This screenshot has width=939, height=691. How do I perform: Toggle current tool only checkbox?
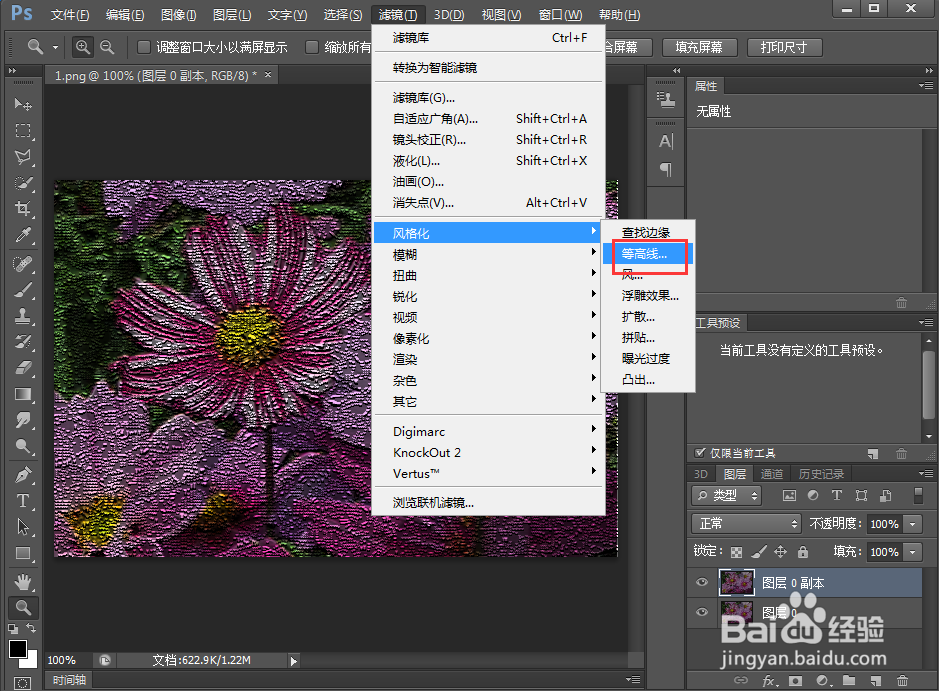click(699, 453)
